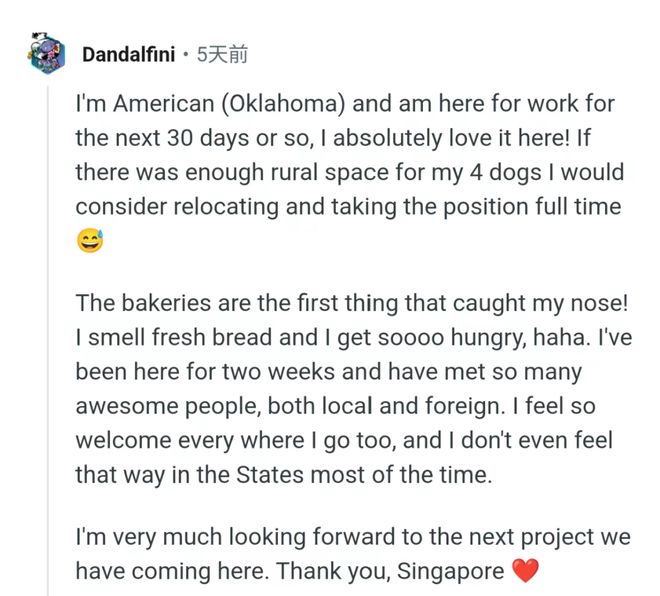Click the "5天前" comment timestamp
The height and width of the screenshot is (596, 660).
pos(222,54)
